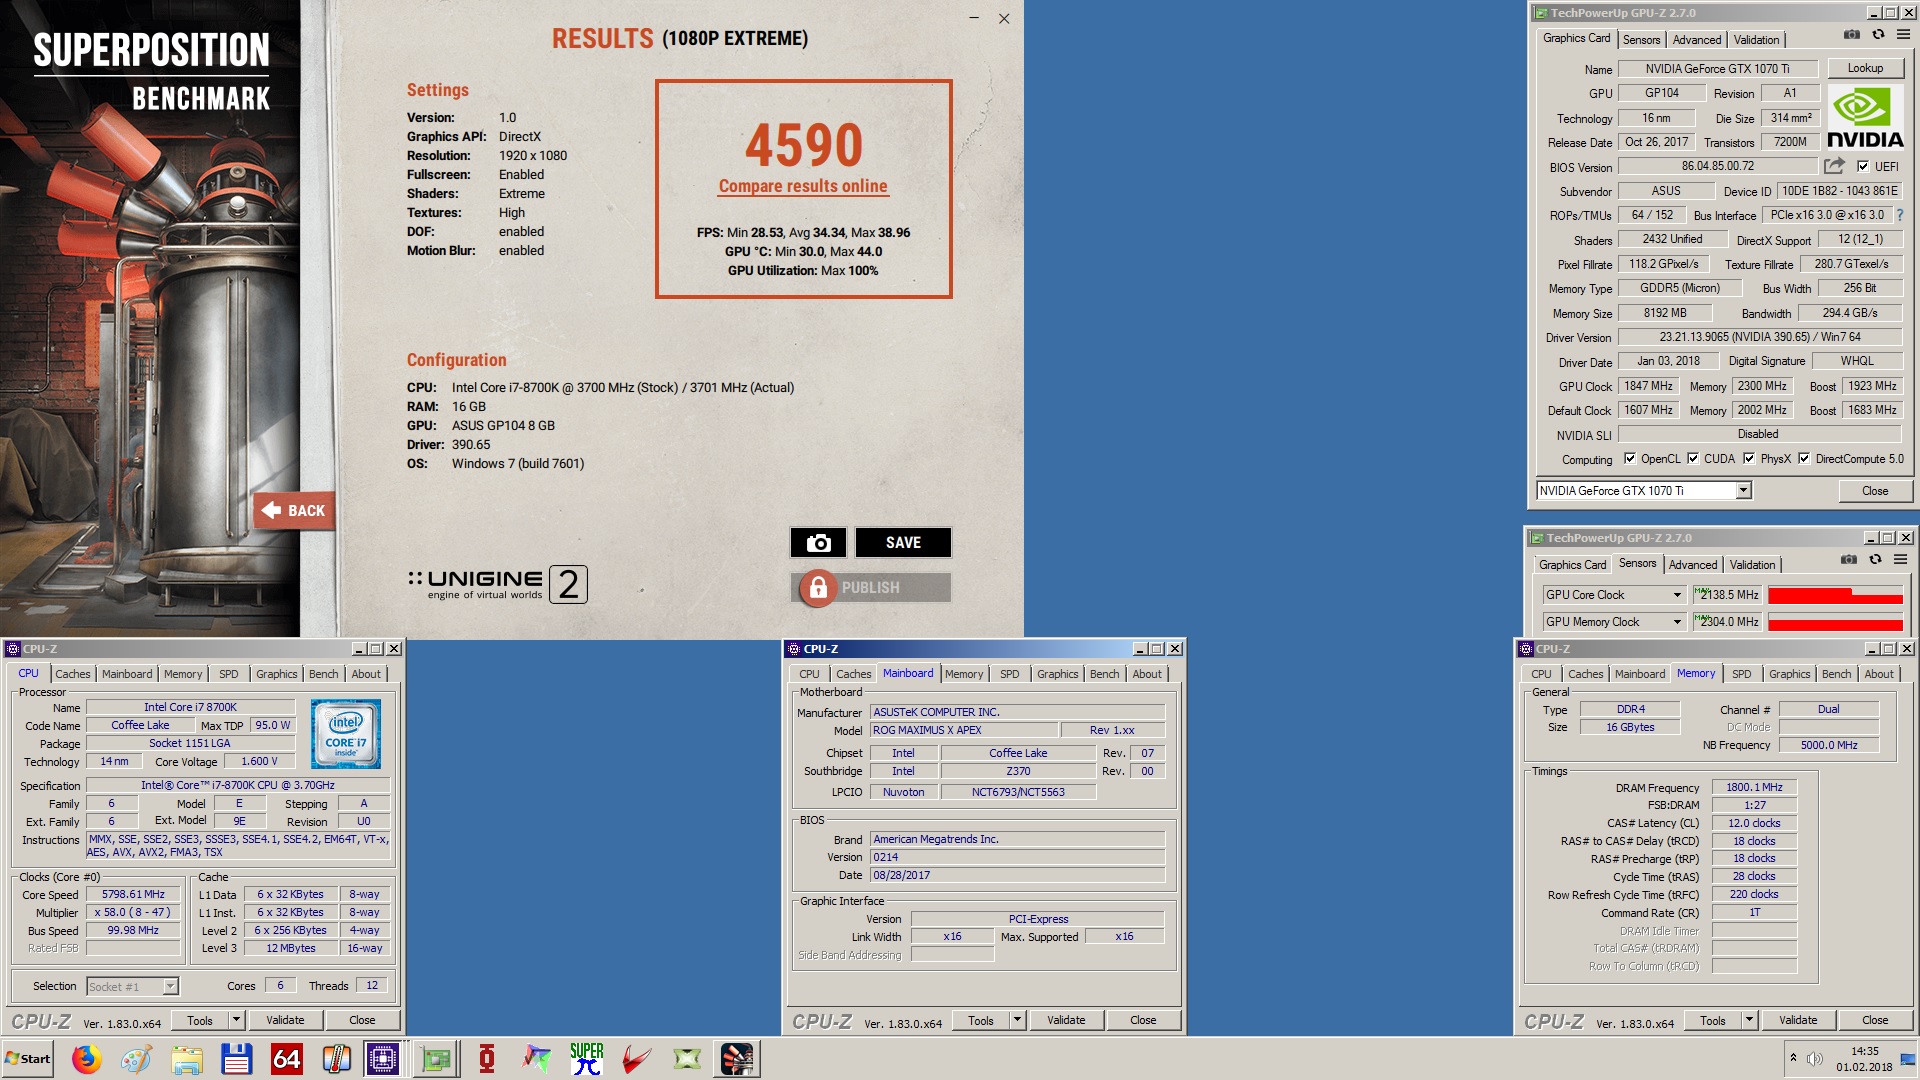Click the blue floppy disk taskbar icon
Screen dimensions: 1920x1080
[236, 1058]
